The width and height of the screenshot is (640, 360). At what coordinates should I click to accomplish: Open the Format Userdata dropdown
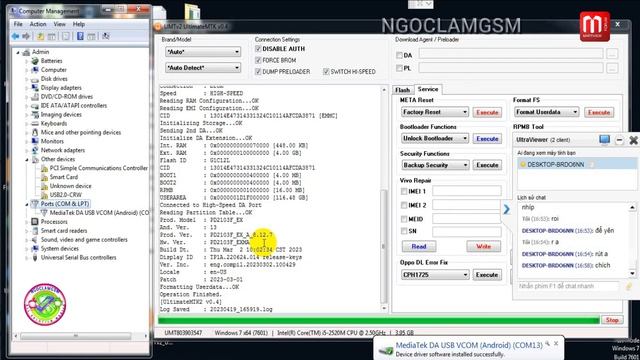coord(547,112)
